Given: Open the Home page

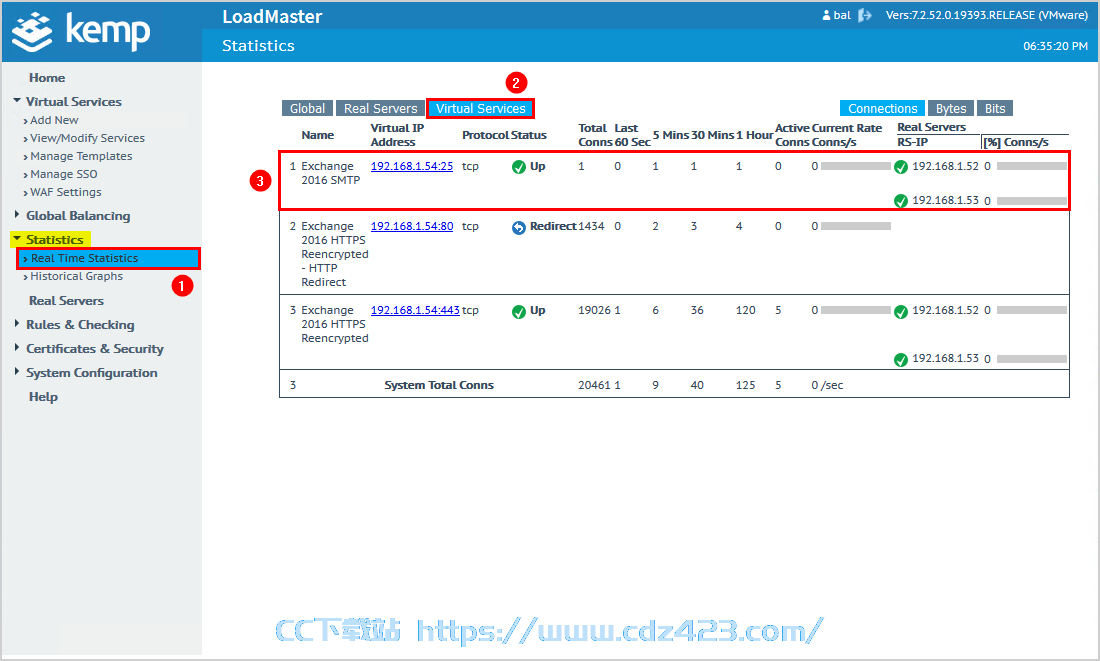Looking at the screenshot, I should 47,78.
